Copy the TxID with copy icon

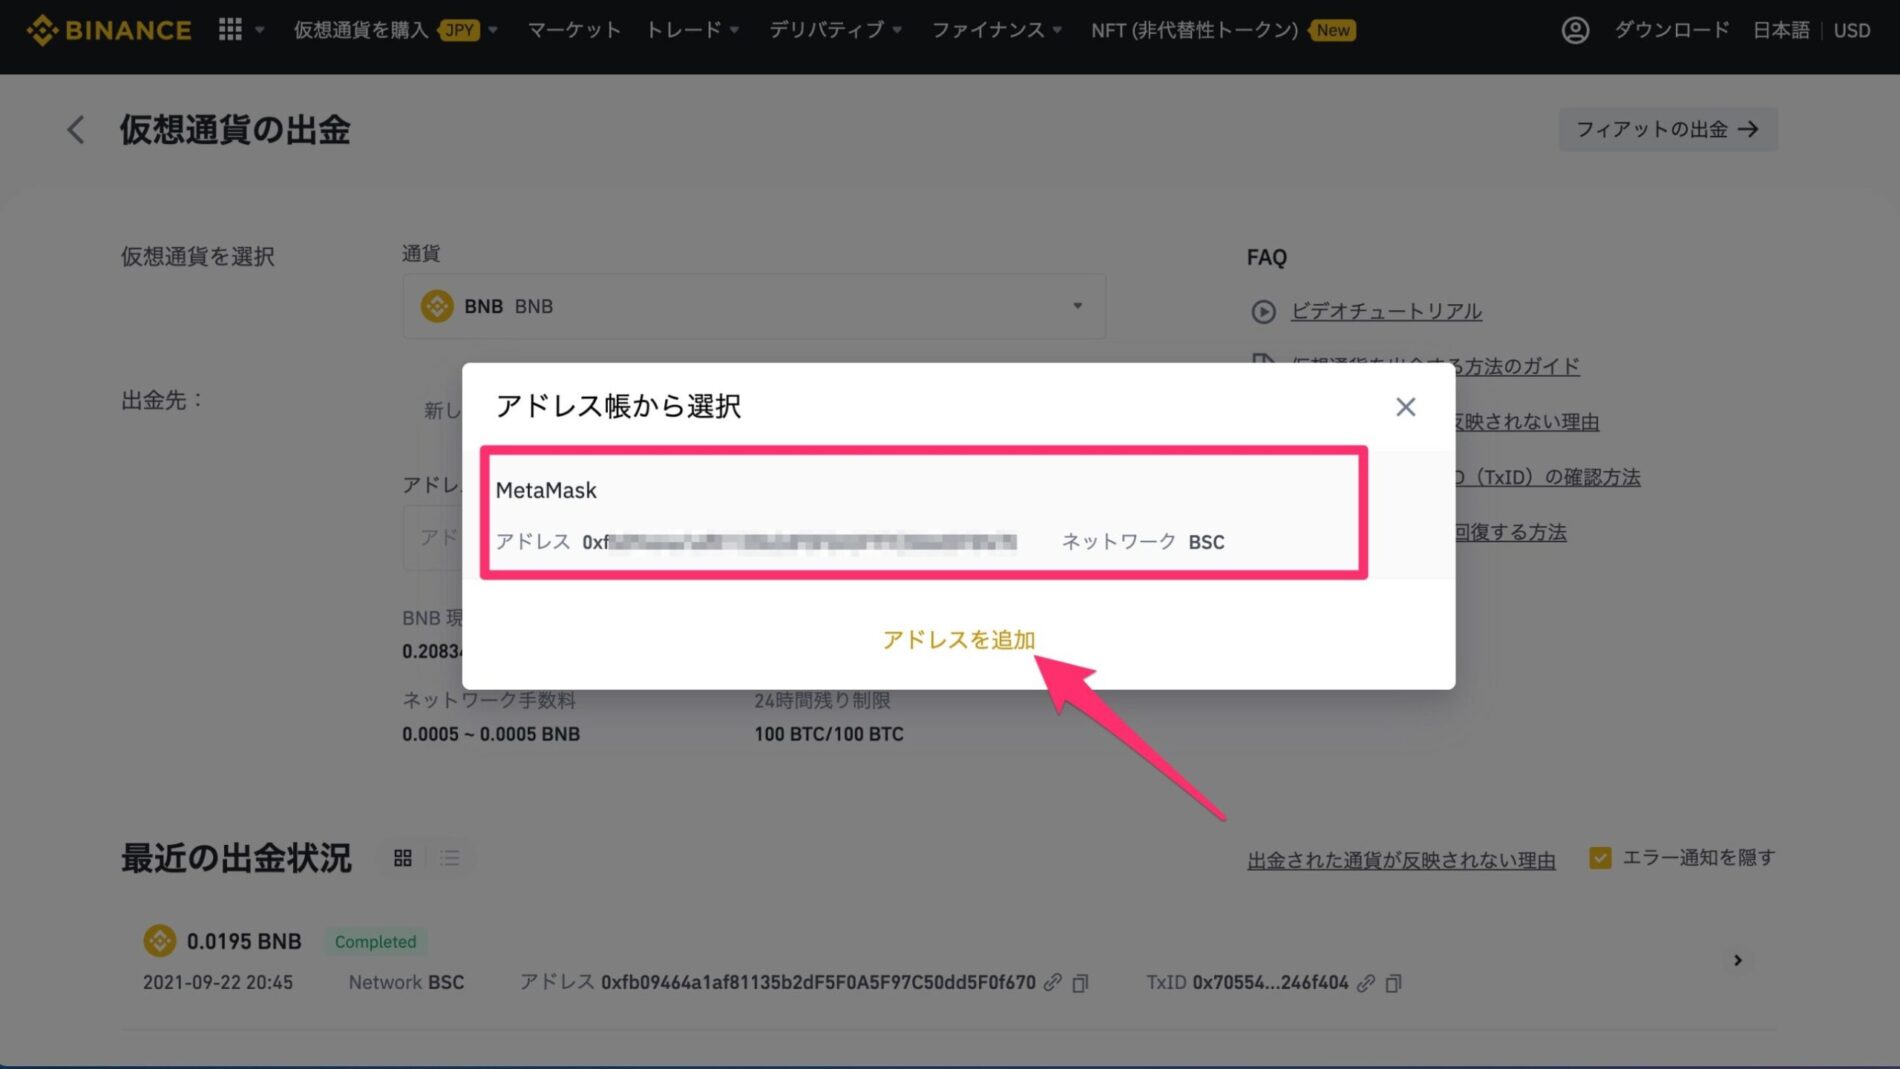point(1393,983)
